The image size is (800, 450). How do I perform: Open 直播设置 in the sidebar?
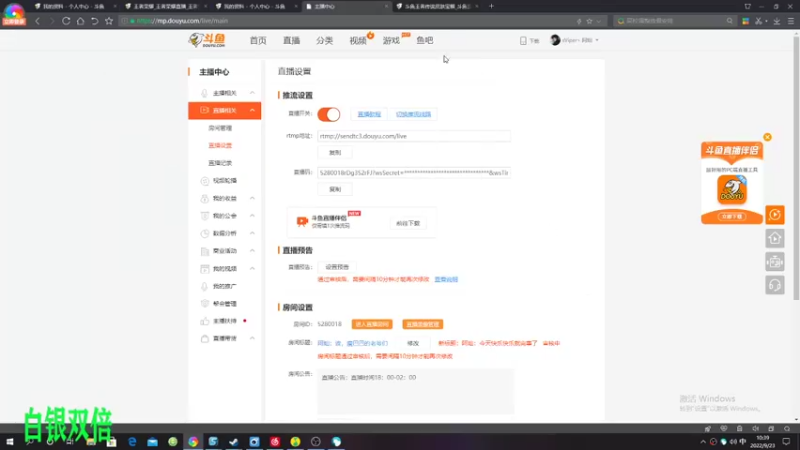pyautogui.click(x=220, y=145)
